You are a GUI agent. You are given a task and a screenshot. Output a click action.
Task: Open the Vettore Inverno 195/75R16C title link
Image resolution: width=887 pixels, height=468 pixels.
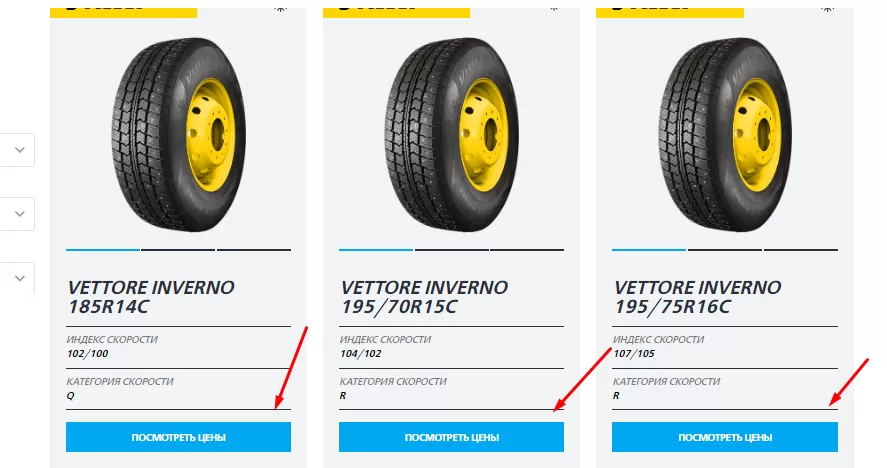tap(696, 296)
